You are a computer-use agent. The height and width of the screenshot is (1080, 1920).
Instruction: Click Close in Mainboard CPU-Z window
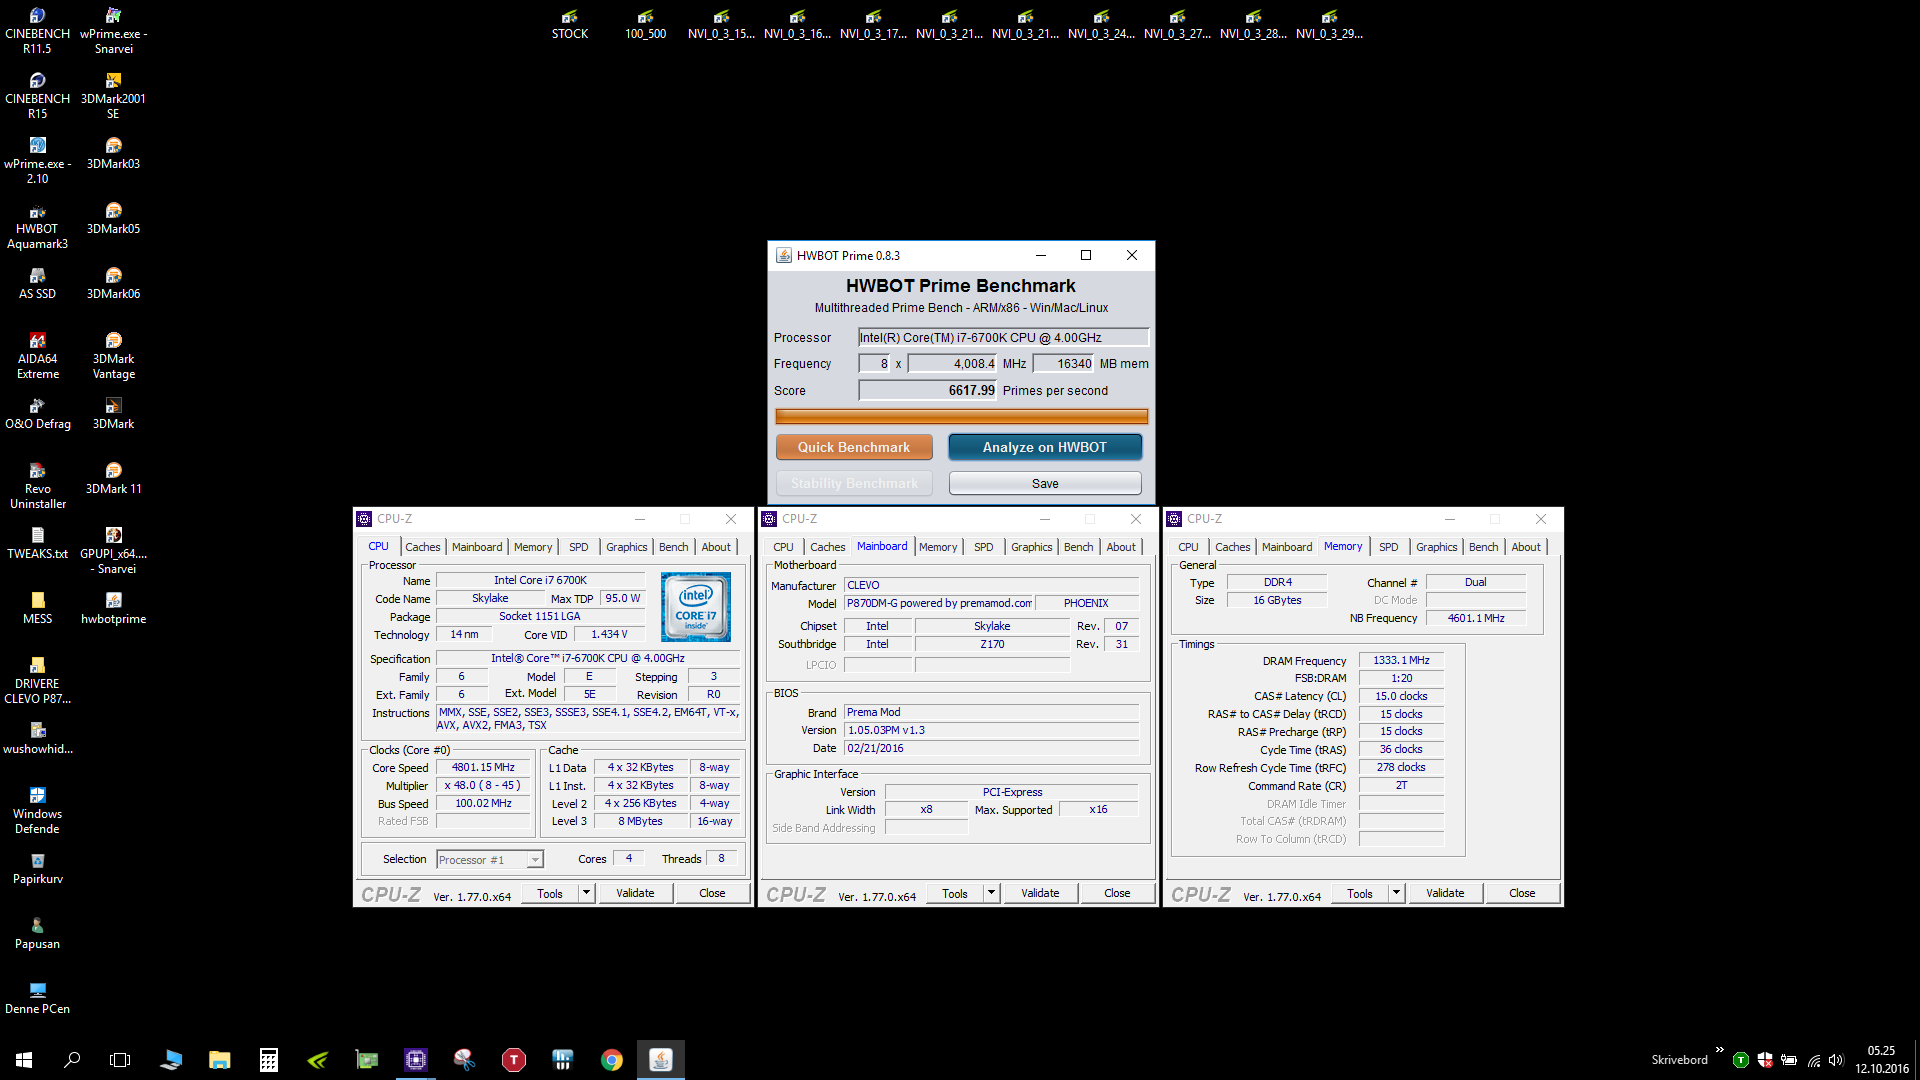click(1117, 893)
